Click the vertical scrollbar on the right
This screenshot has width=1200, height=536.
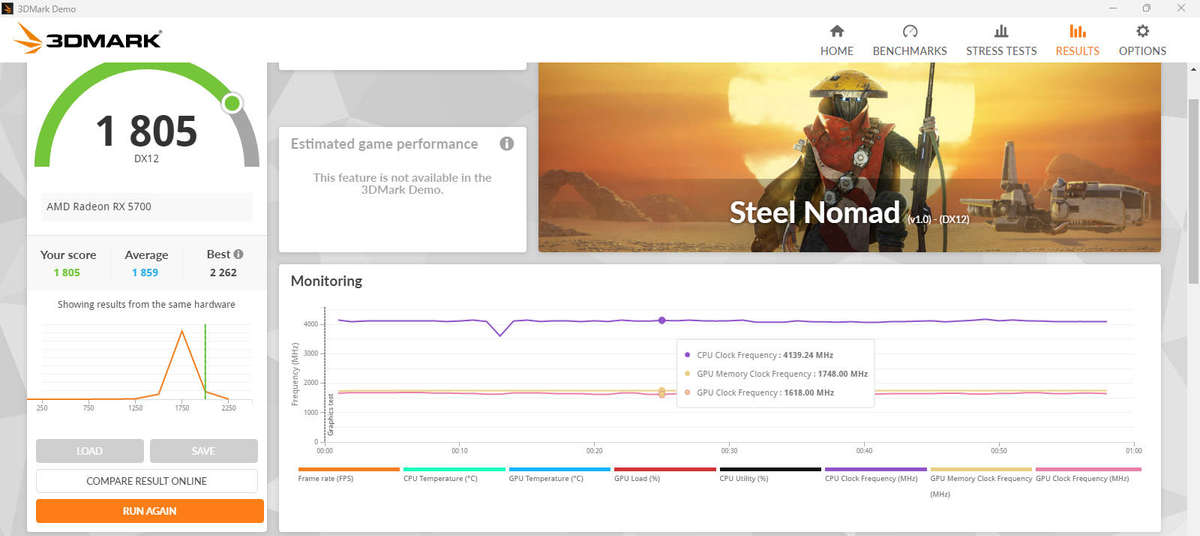click(1193, 300)
